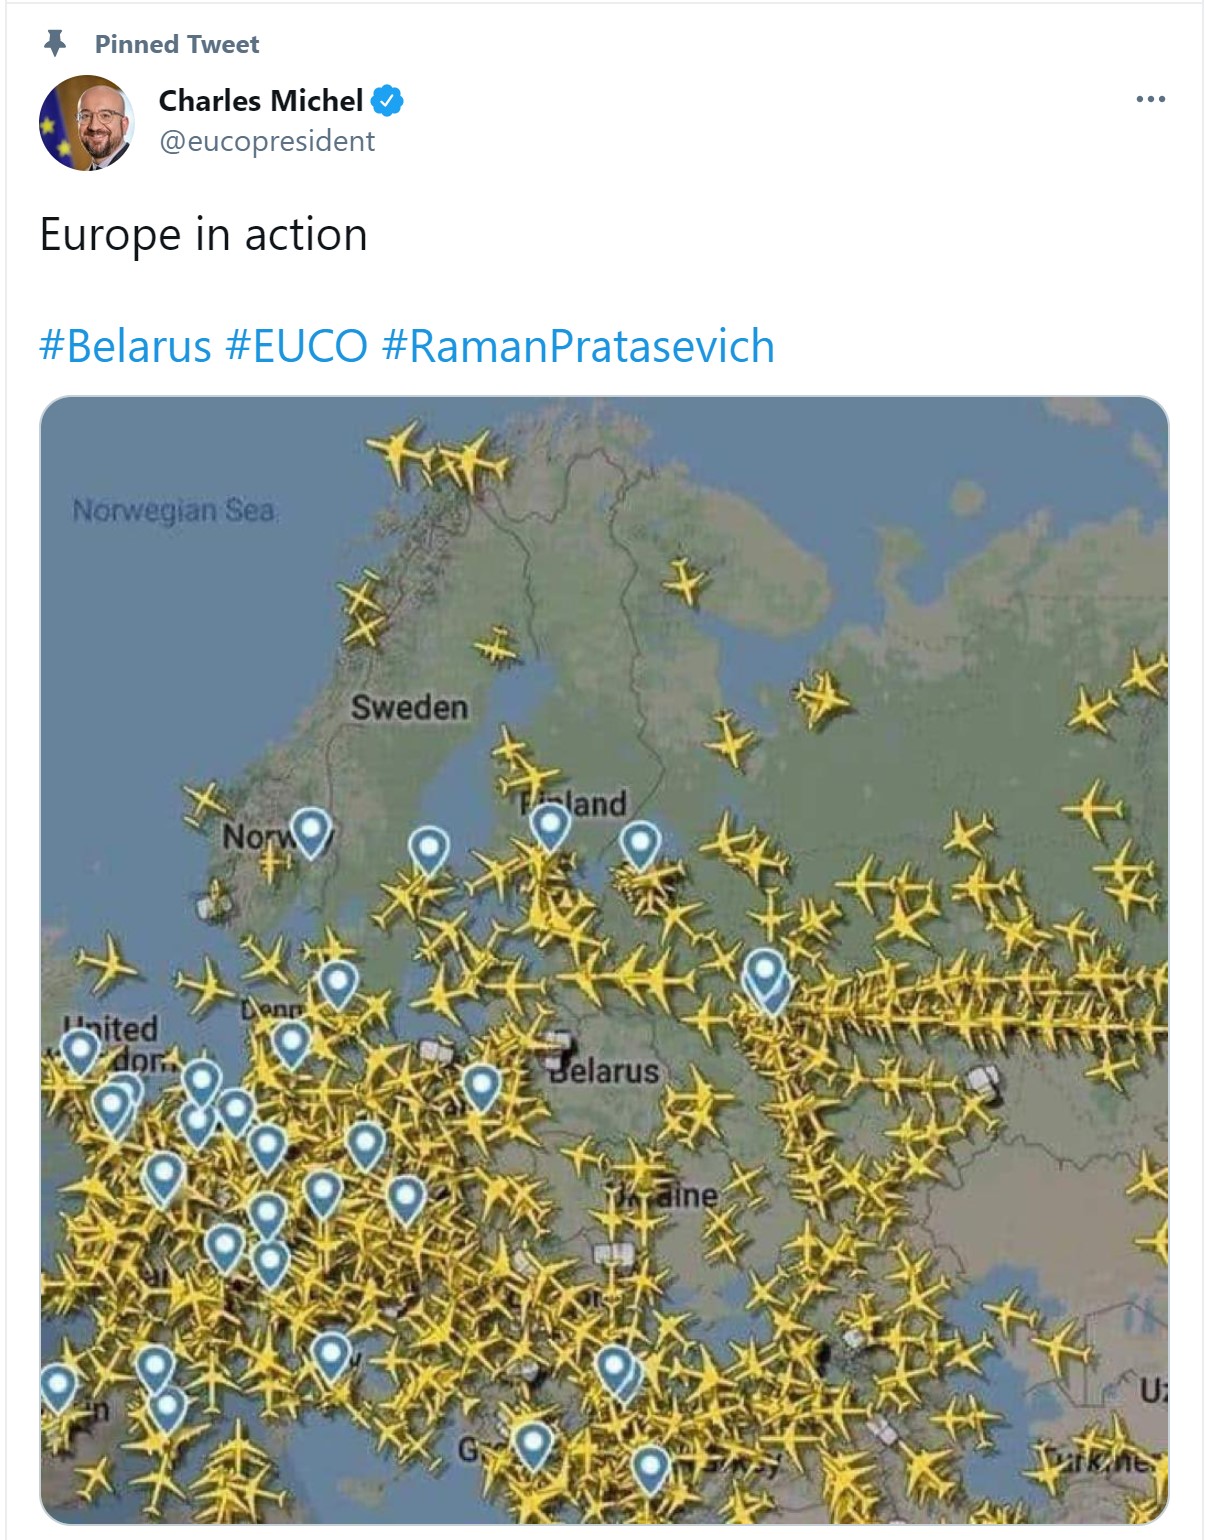Select map pin overlapping the Norway label

(x=311, y=832)
